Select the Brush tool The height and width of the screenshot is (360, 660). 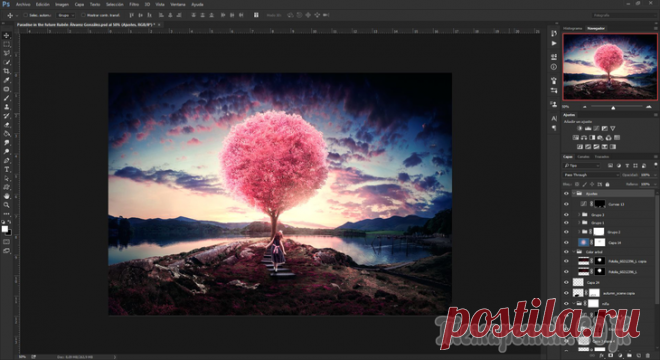(x=6, y=98)
